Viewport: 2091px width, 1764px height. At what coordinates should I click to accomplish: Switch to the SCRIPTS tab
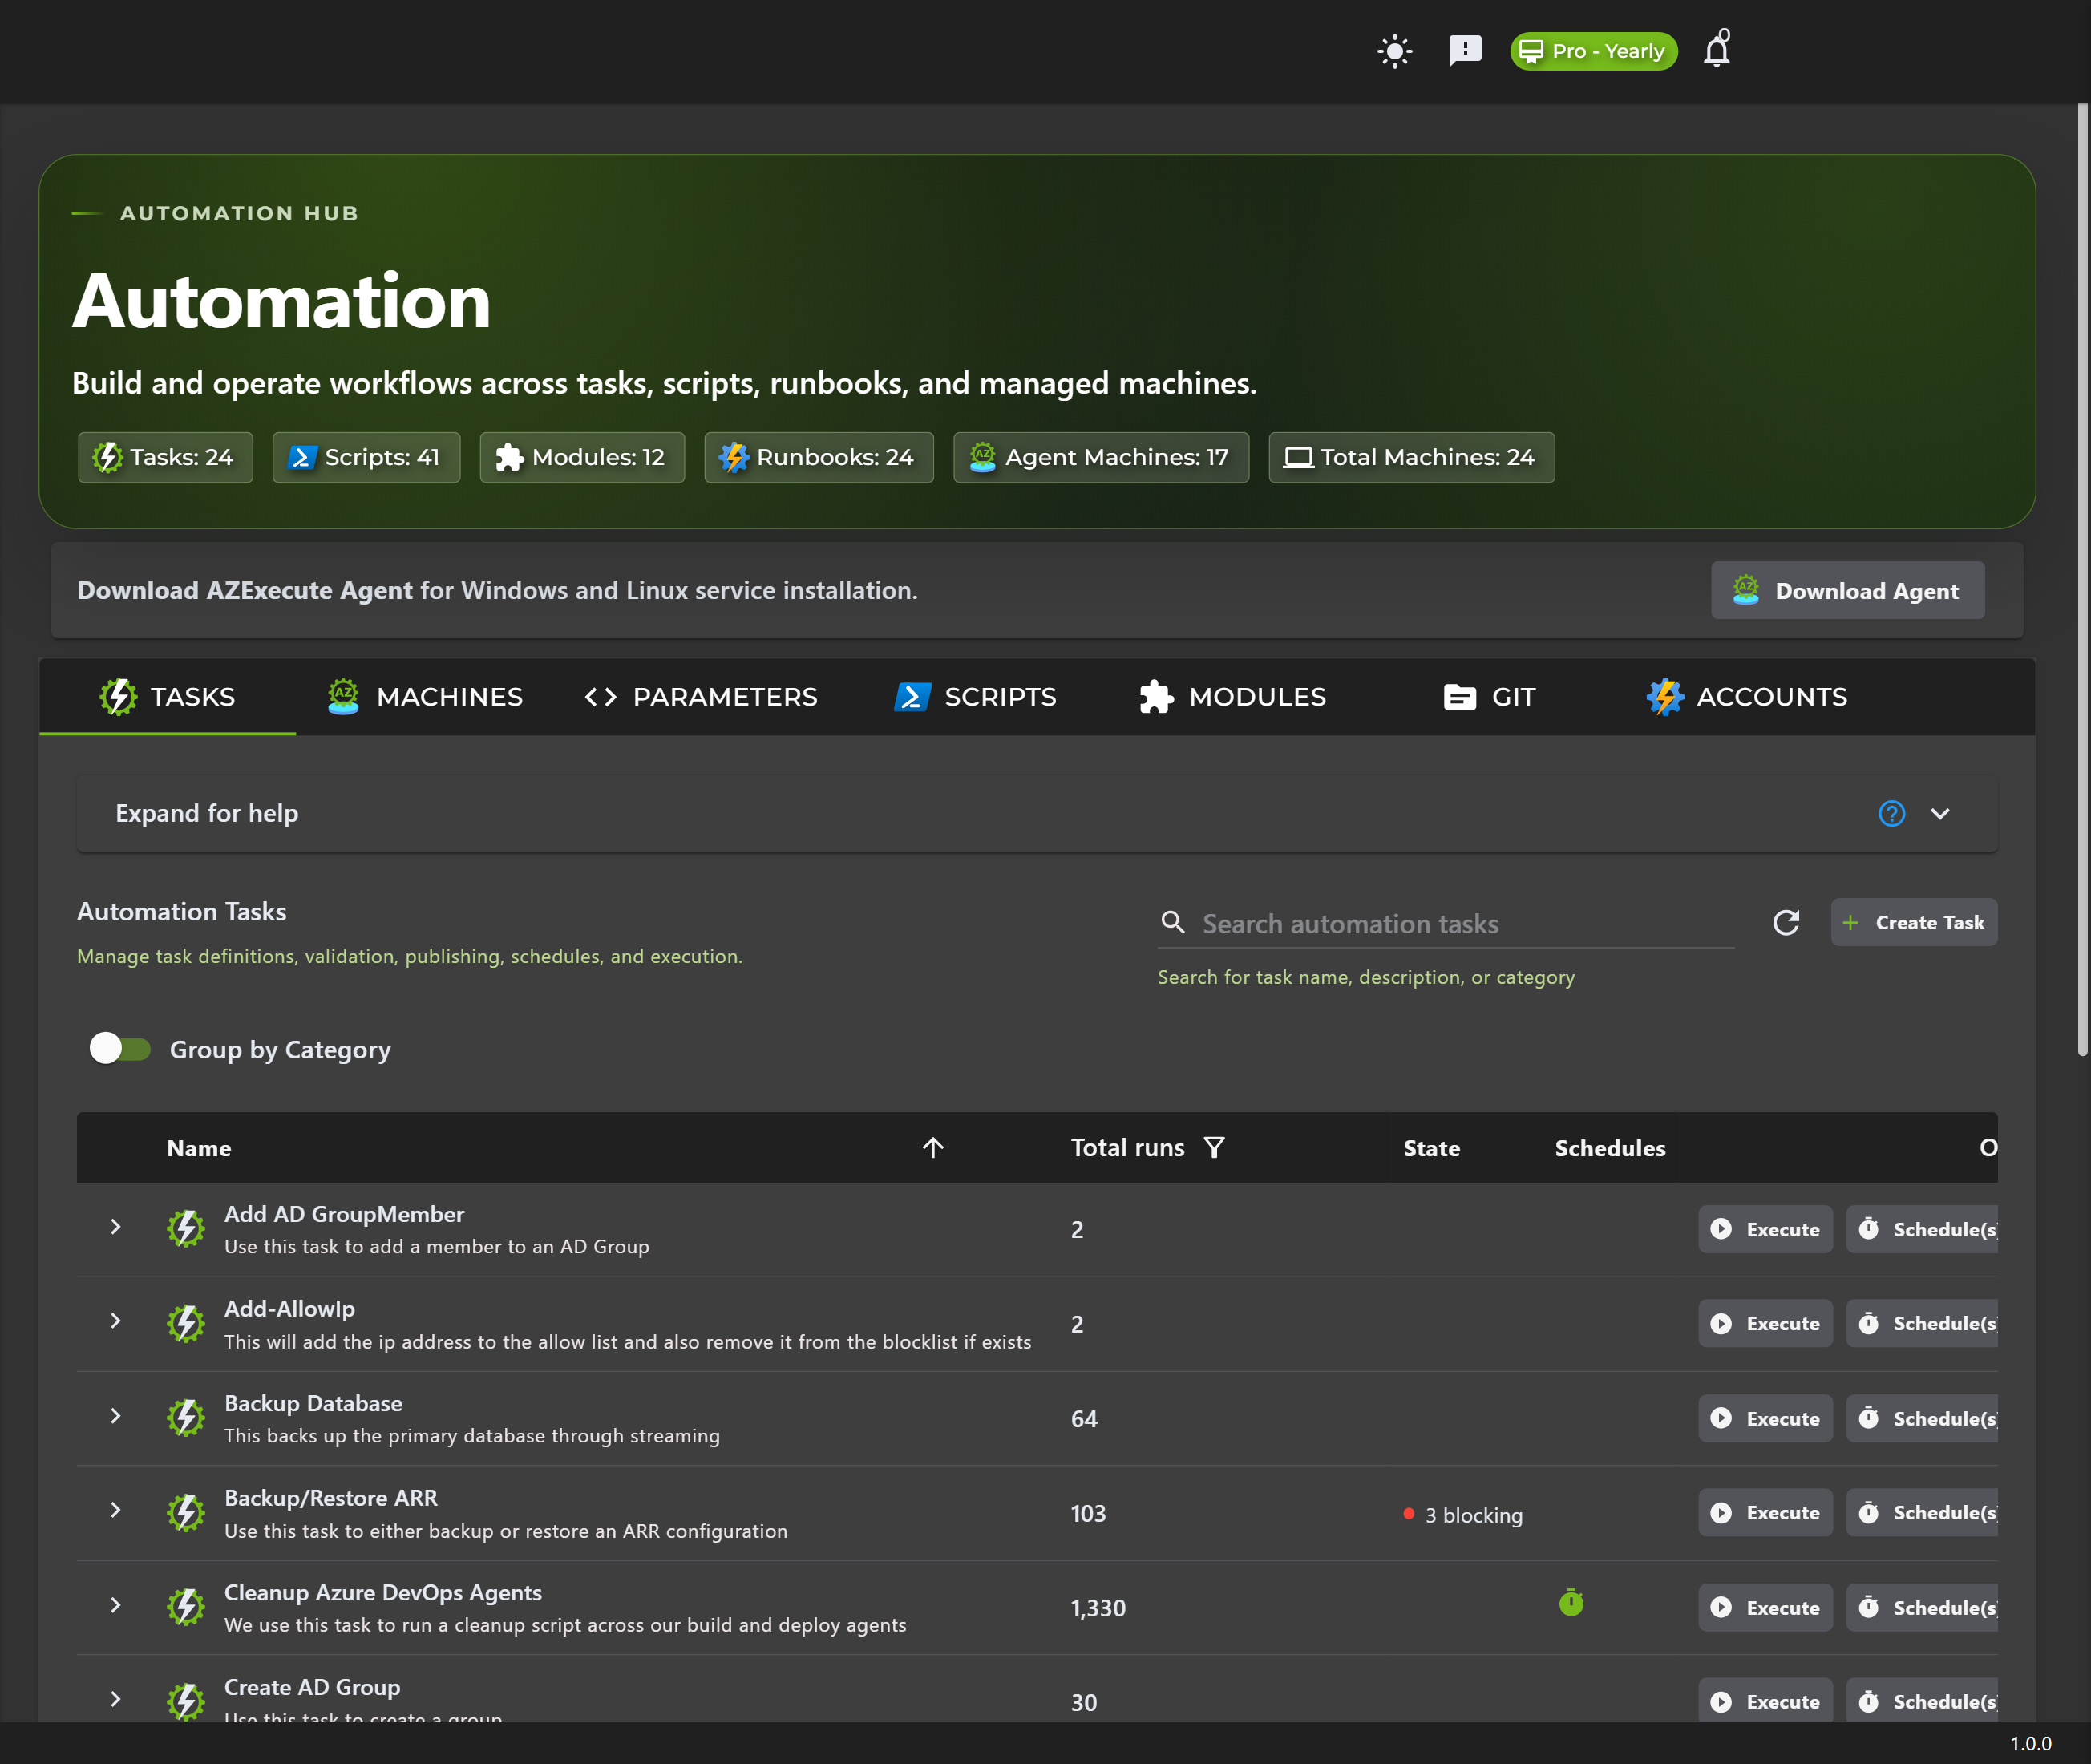tap(975, 697)
